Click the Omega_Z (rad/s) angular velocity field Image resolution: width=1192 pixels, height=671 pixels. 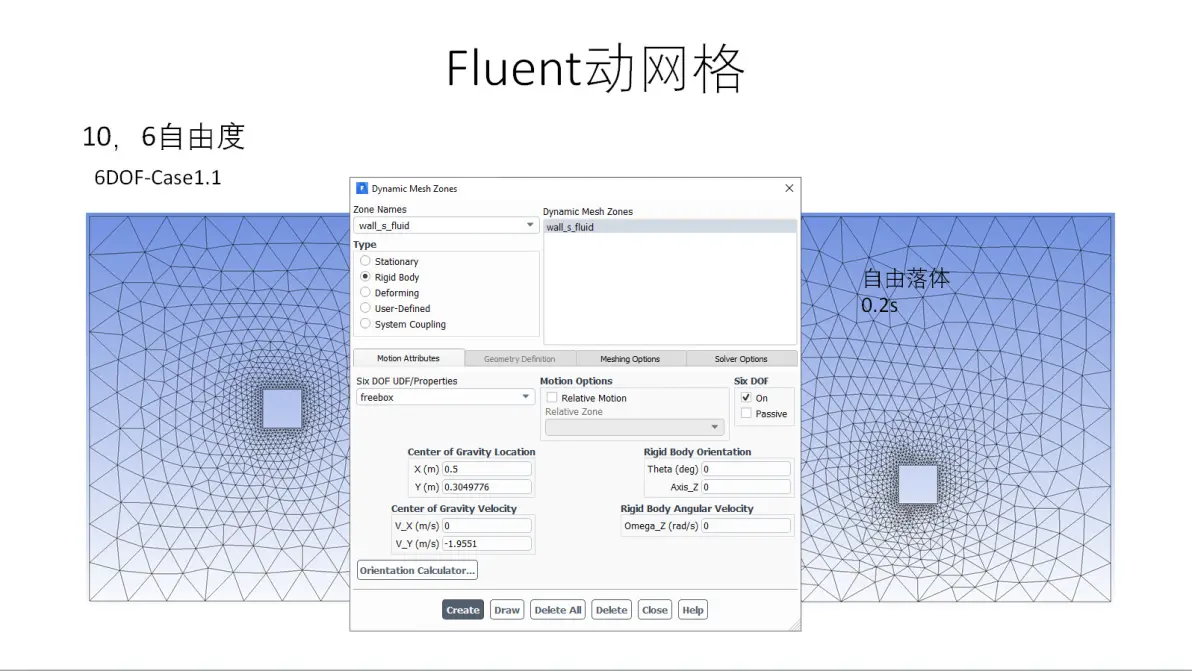tap(746, 526)
